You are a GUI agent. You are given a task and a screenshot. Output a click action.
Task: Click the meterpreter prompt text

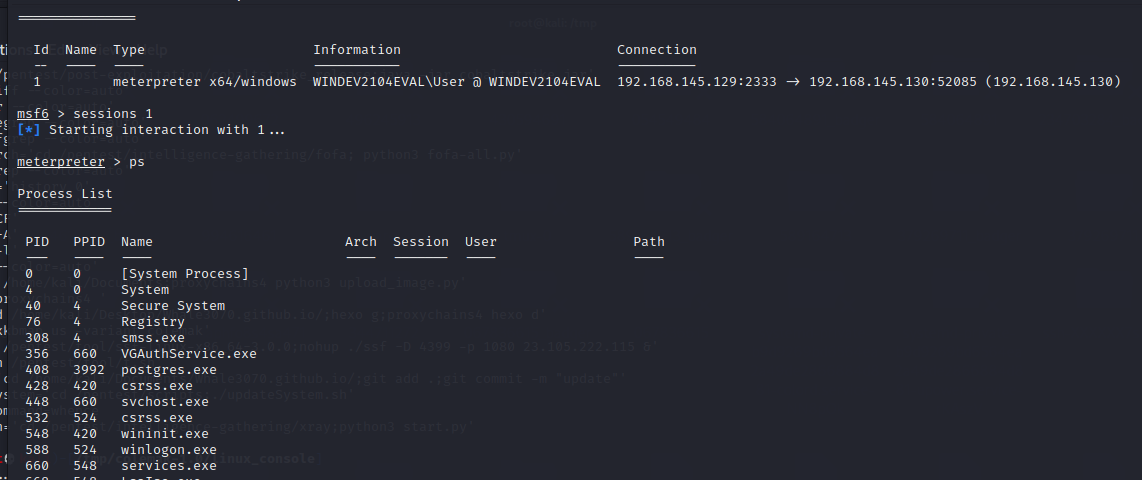[59, 162]
